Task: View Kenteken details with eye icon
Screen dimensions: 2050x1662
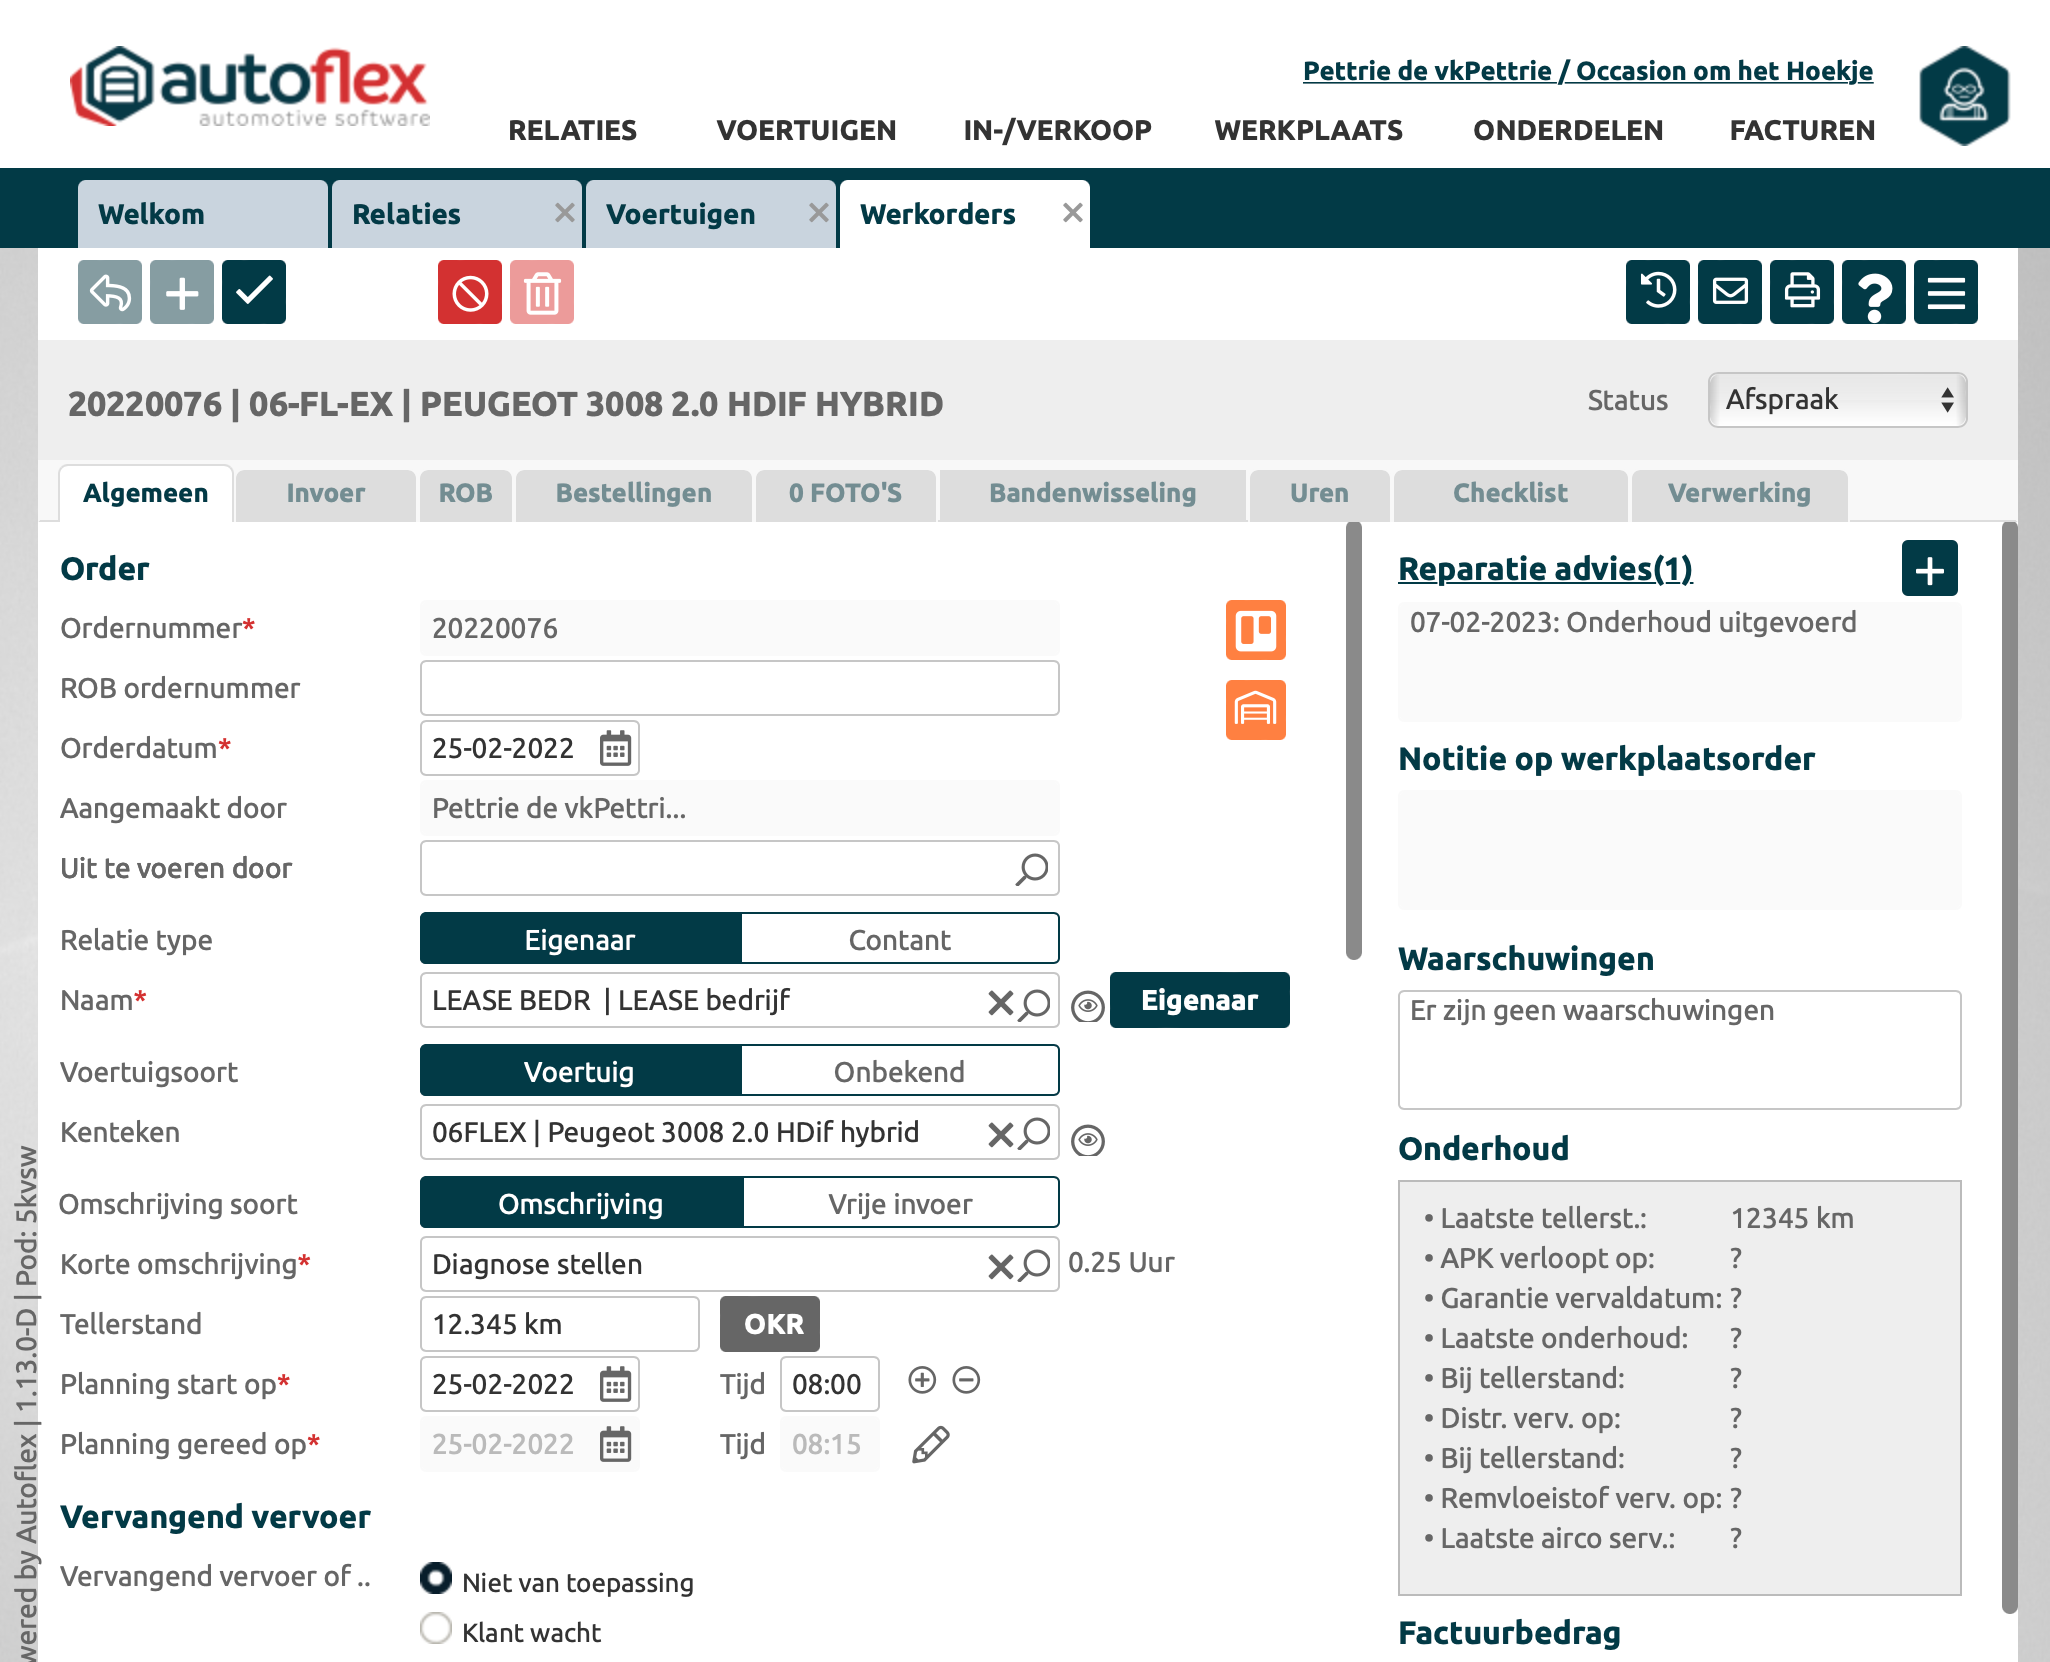Action: pyautogui.click(x=1087, y=1140)
